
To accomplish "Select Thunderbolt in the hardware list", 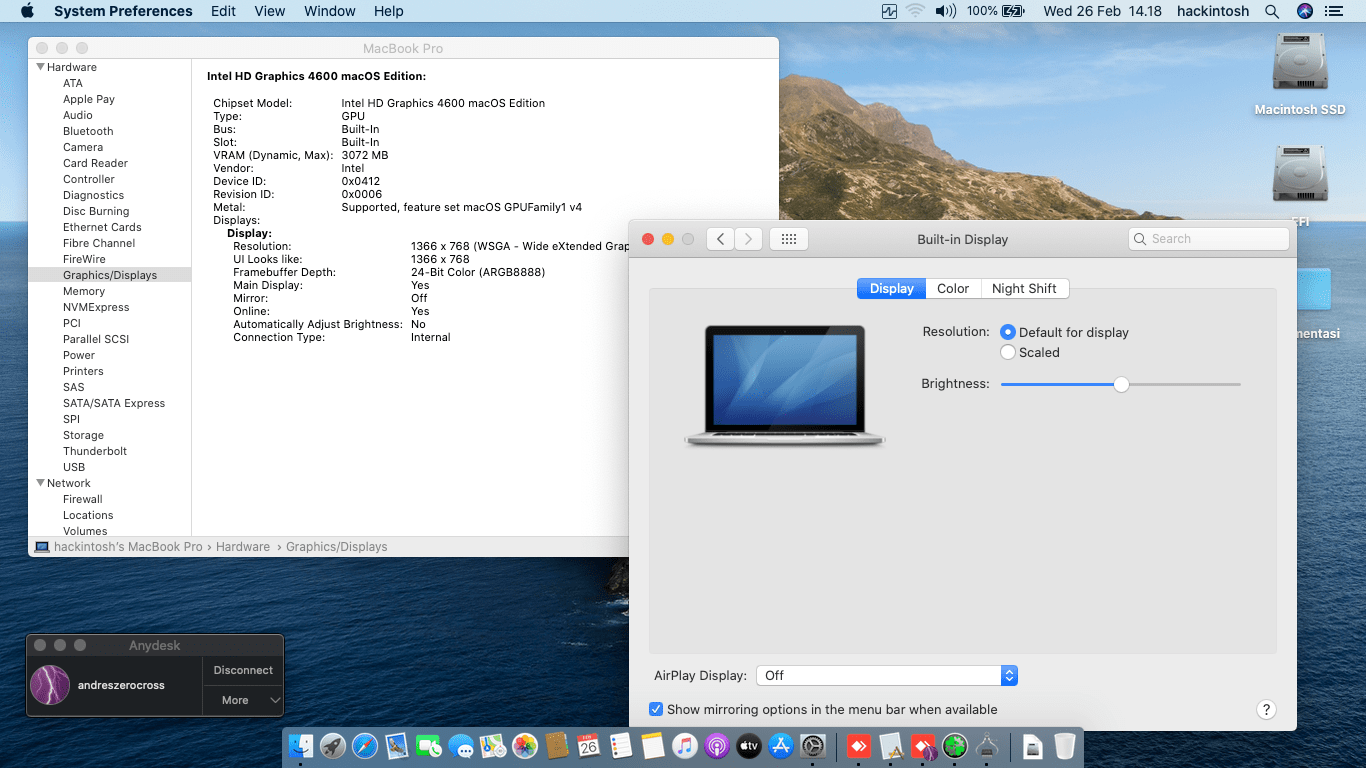I will pos(95,451).
